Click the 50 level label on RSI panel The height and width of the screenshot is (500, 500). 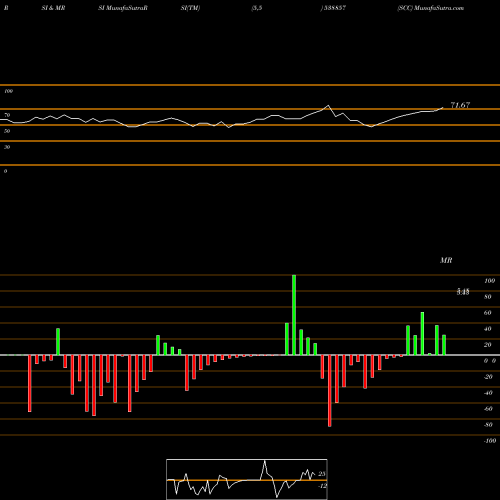tap(7, 131)
